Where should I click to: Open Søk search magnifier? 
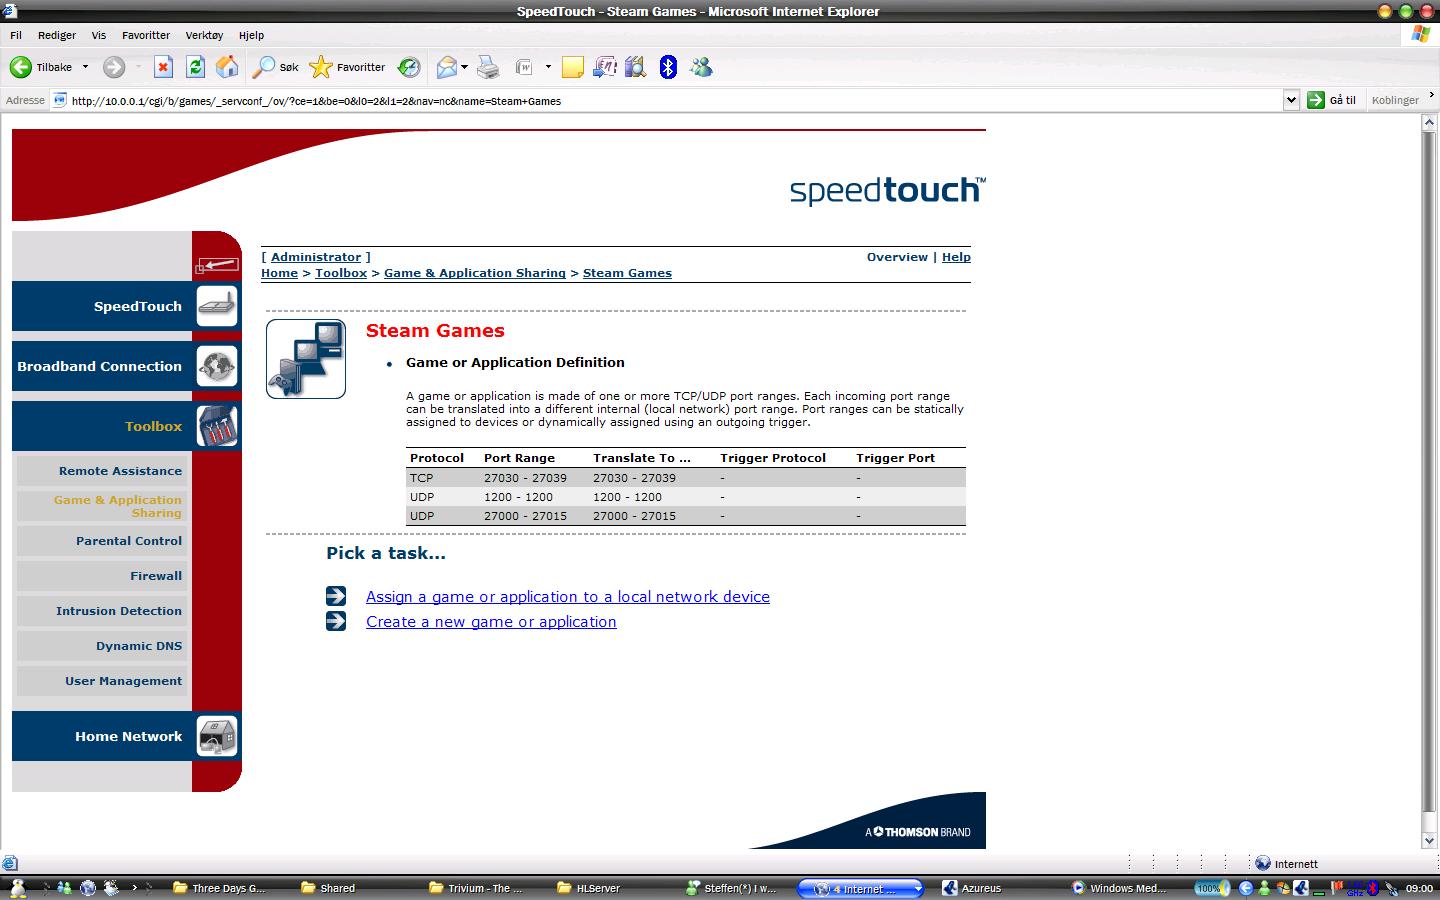click(276, 67)
